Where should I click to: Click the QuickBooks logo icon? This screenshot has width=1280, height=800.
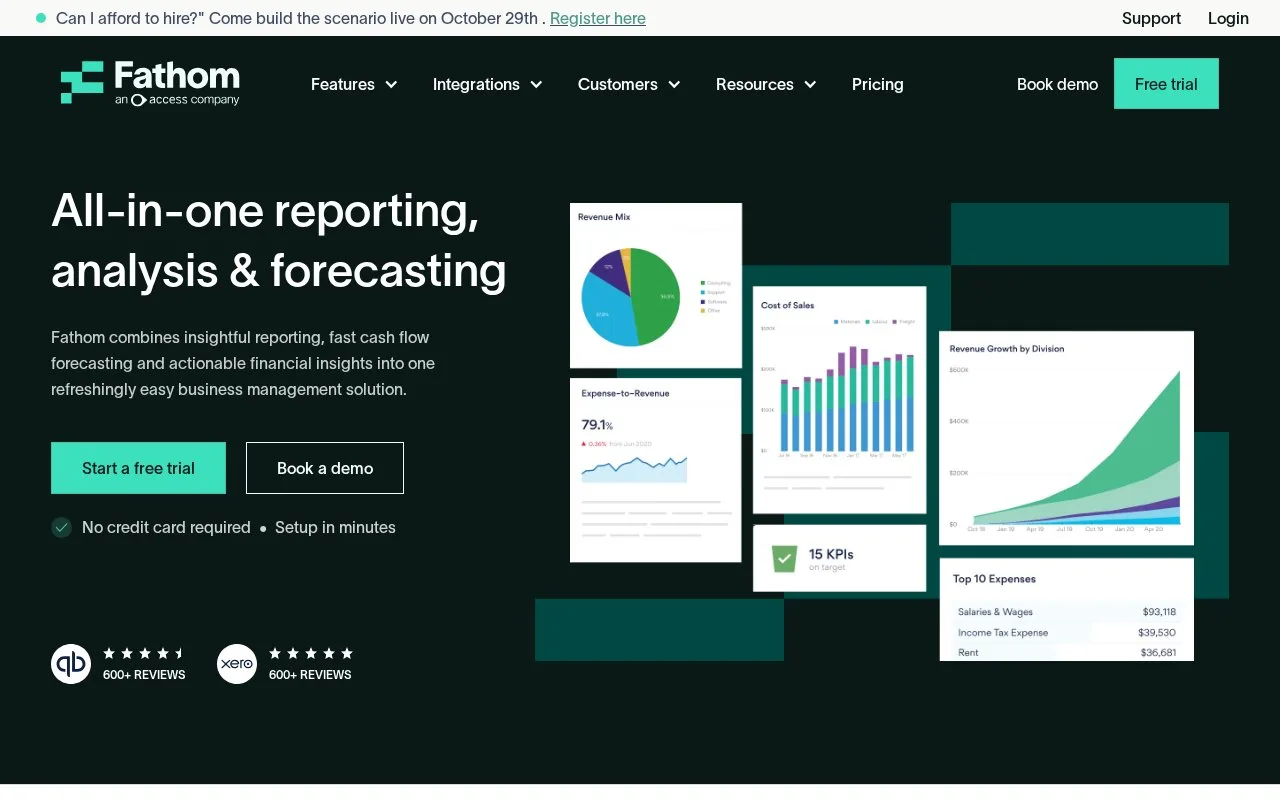[x=71, y=664]
